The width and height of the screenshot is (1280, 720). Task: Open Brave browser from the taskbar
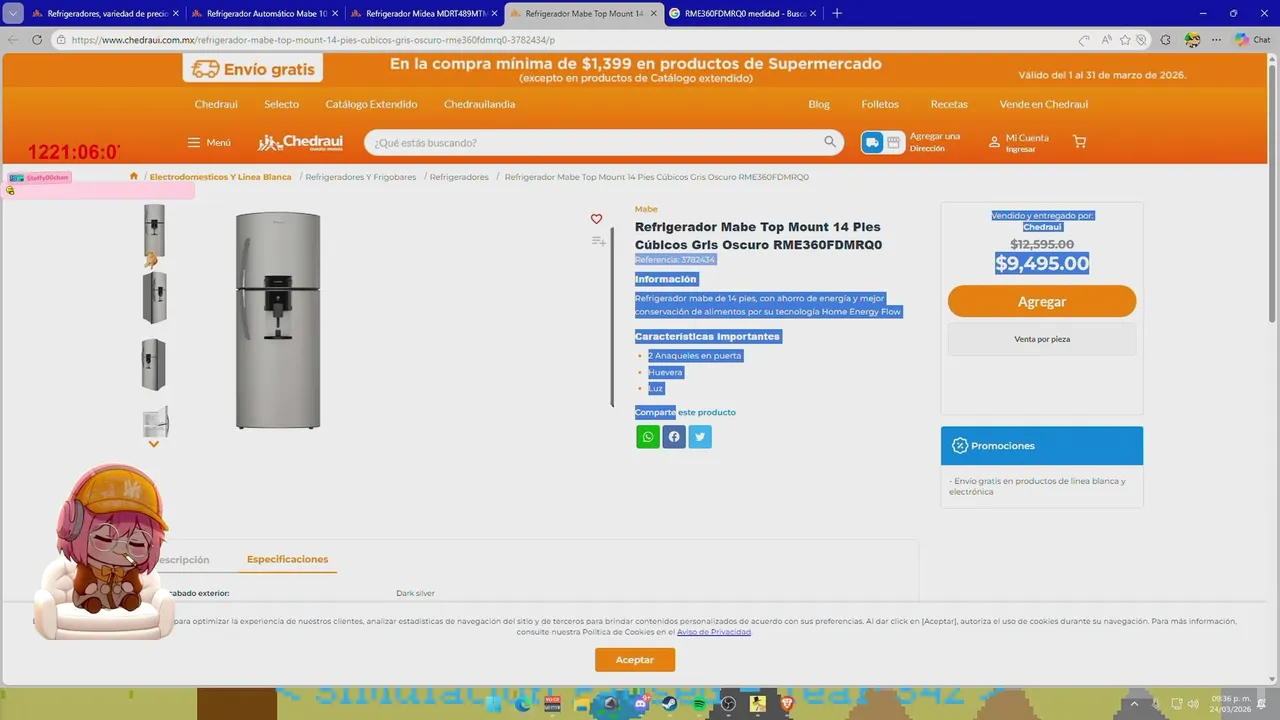point(787,704)
